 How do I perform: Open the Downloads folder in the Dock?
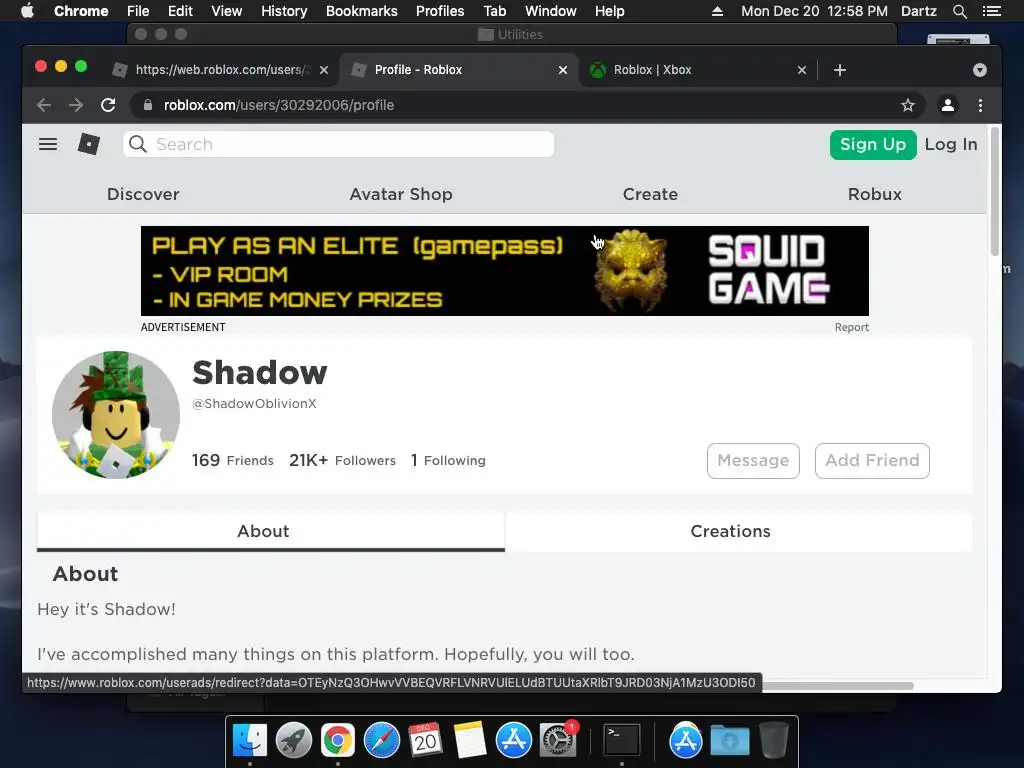click(x=729, y=740)
